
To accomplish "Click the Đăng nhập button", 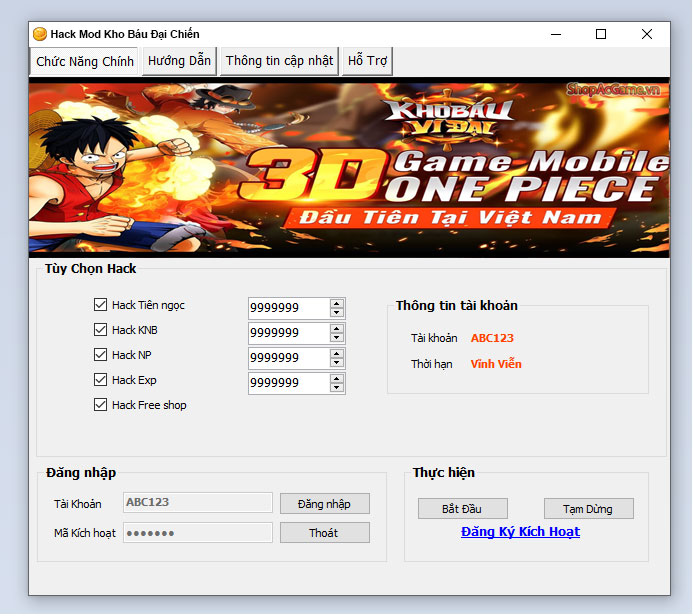I will 325,504.
